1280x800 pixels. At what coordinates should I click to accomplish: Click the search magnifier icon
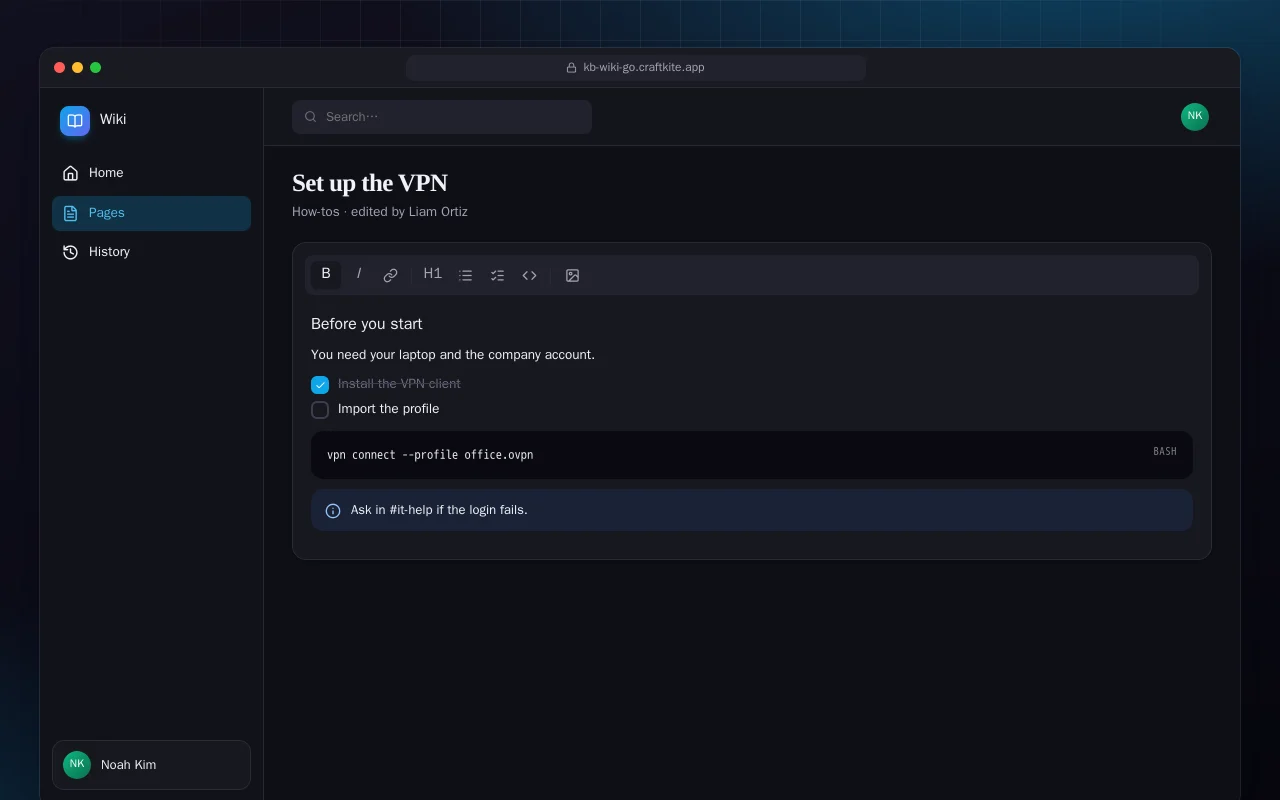coord(311,117)
